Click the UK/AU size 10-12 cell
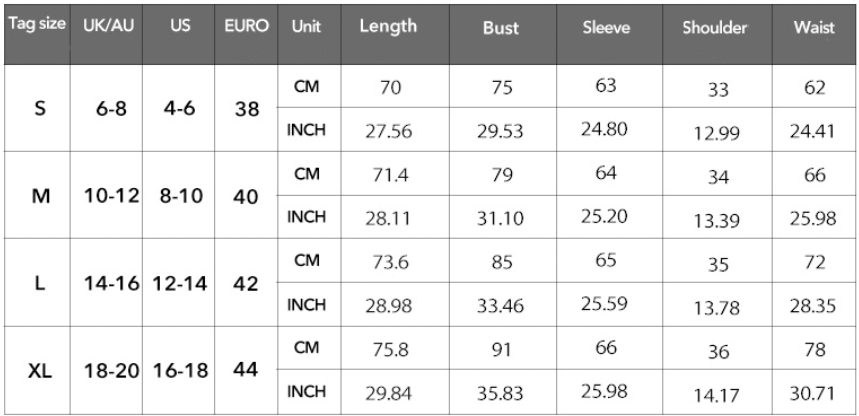This screenshot has height=416, width=859. (x=110, y=196)
